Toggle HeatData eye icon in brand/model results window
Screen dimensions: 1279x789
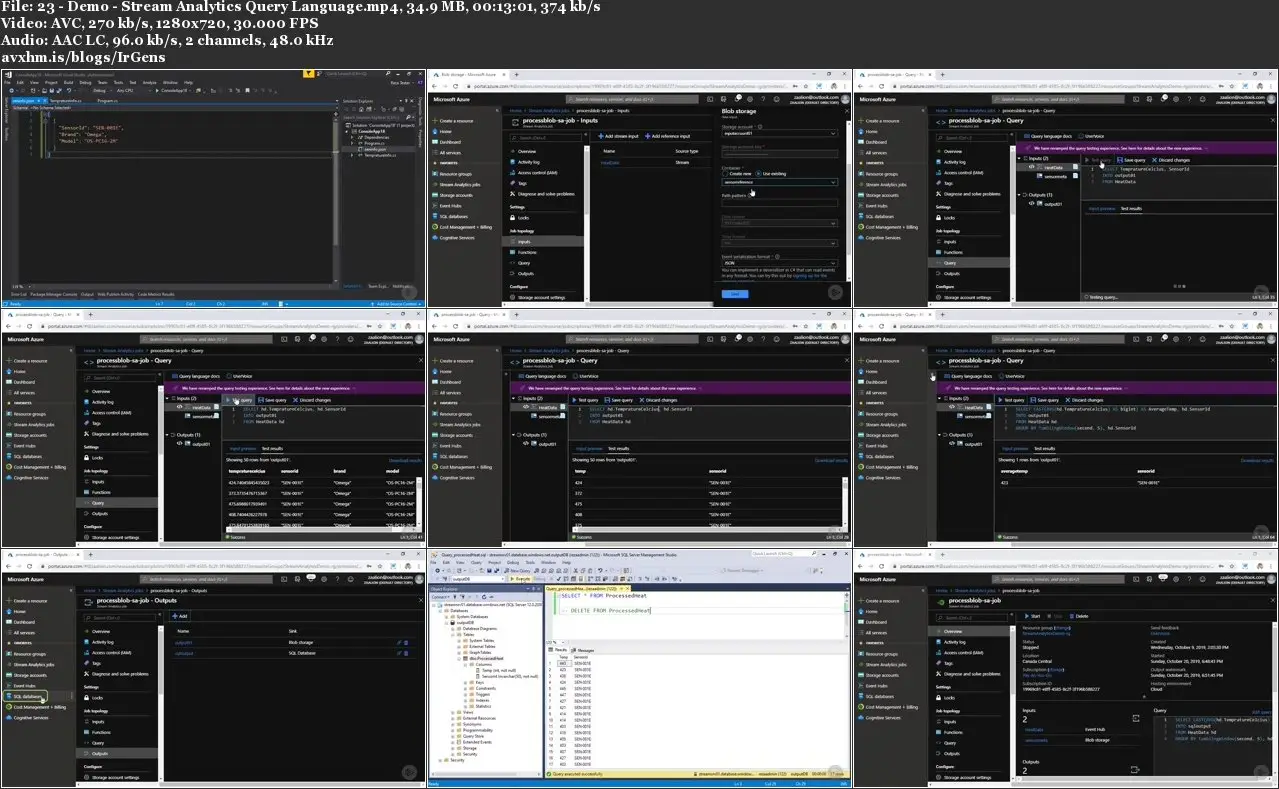pyautogui.click(x=182, y=407)
